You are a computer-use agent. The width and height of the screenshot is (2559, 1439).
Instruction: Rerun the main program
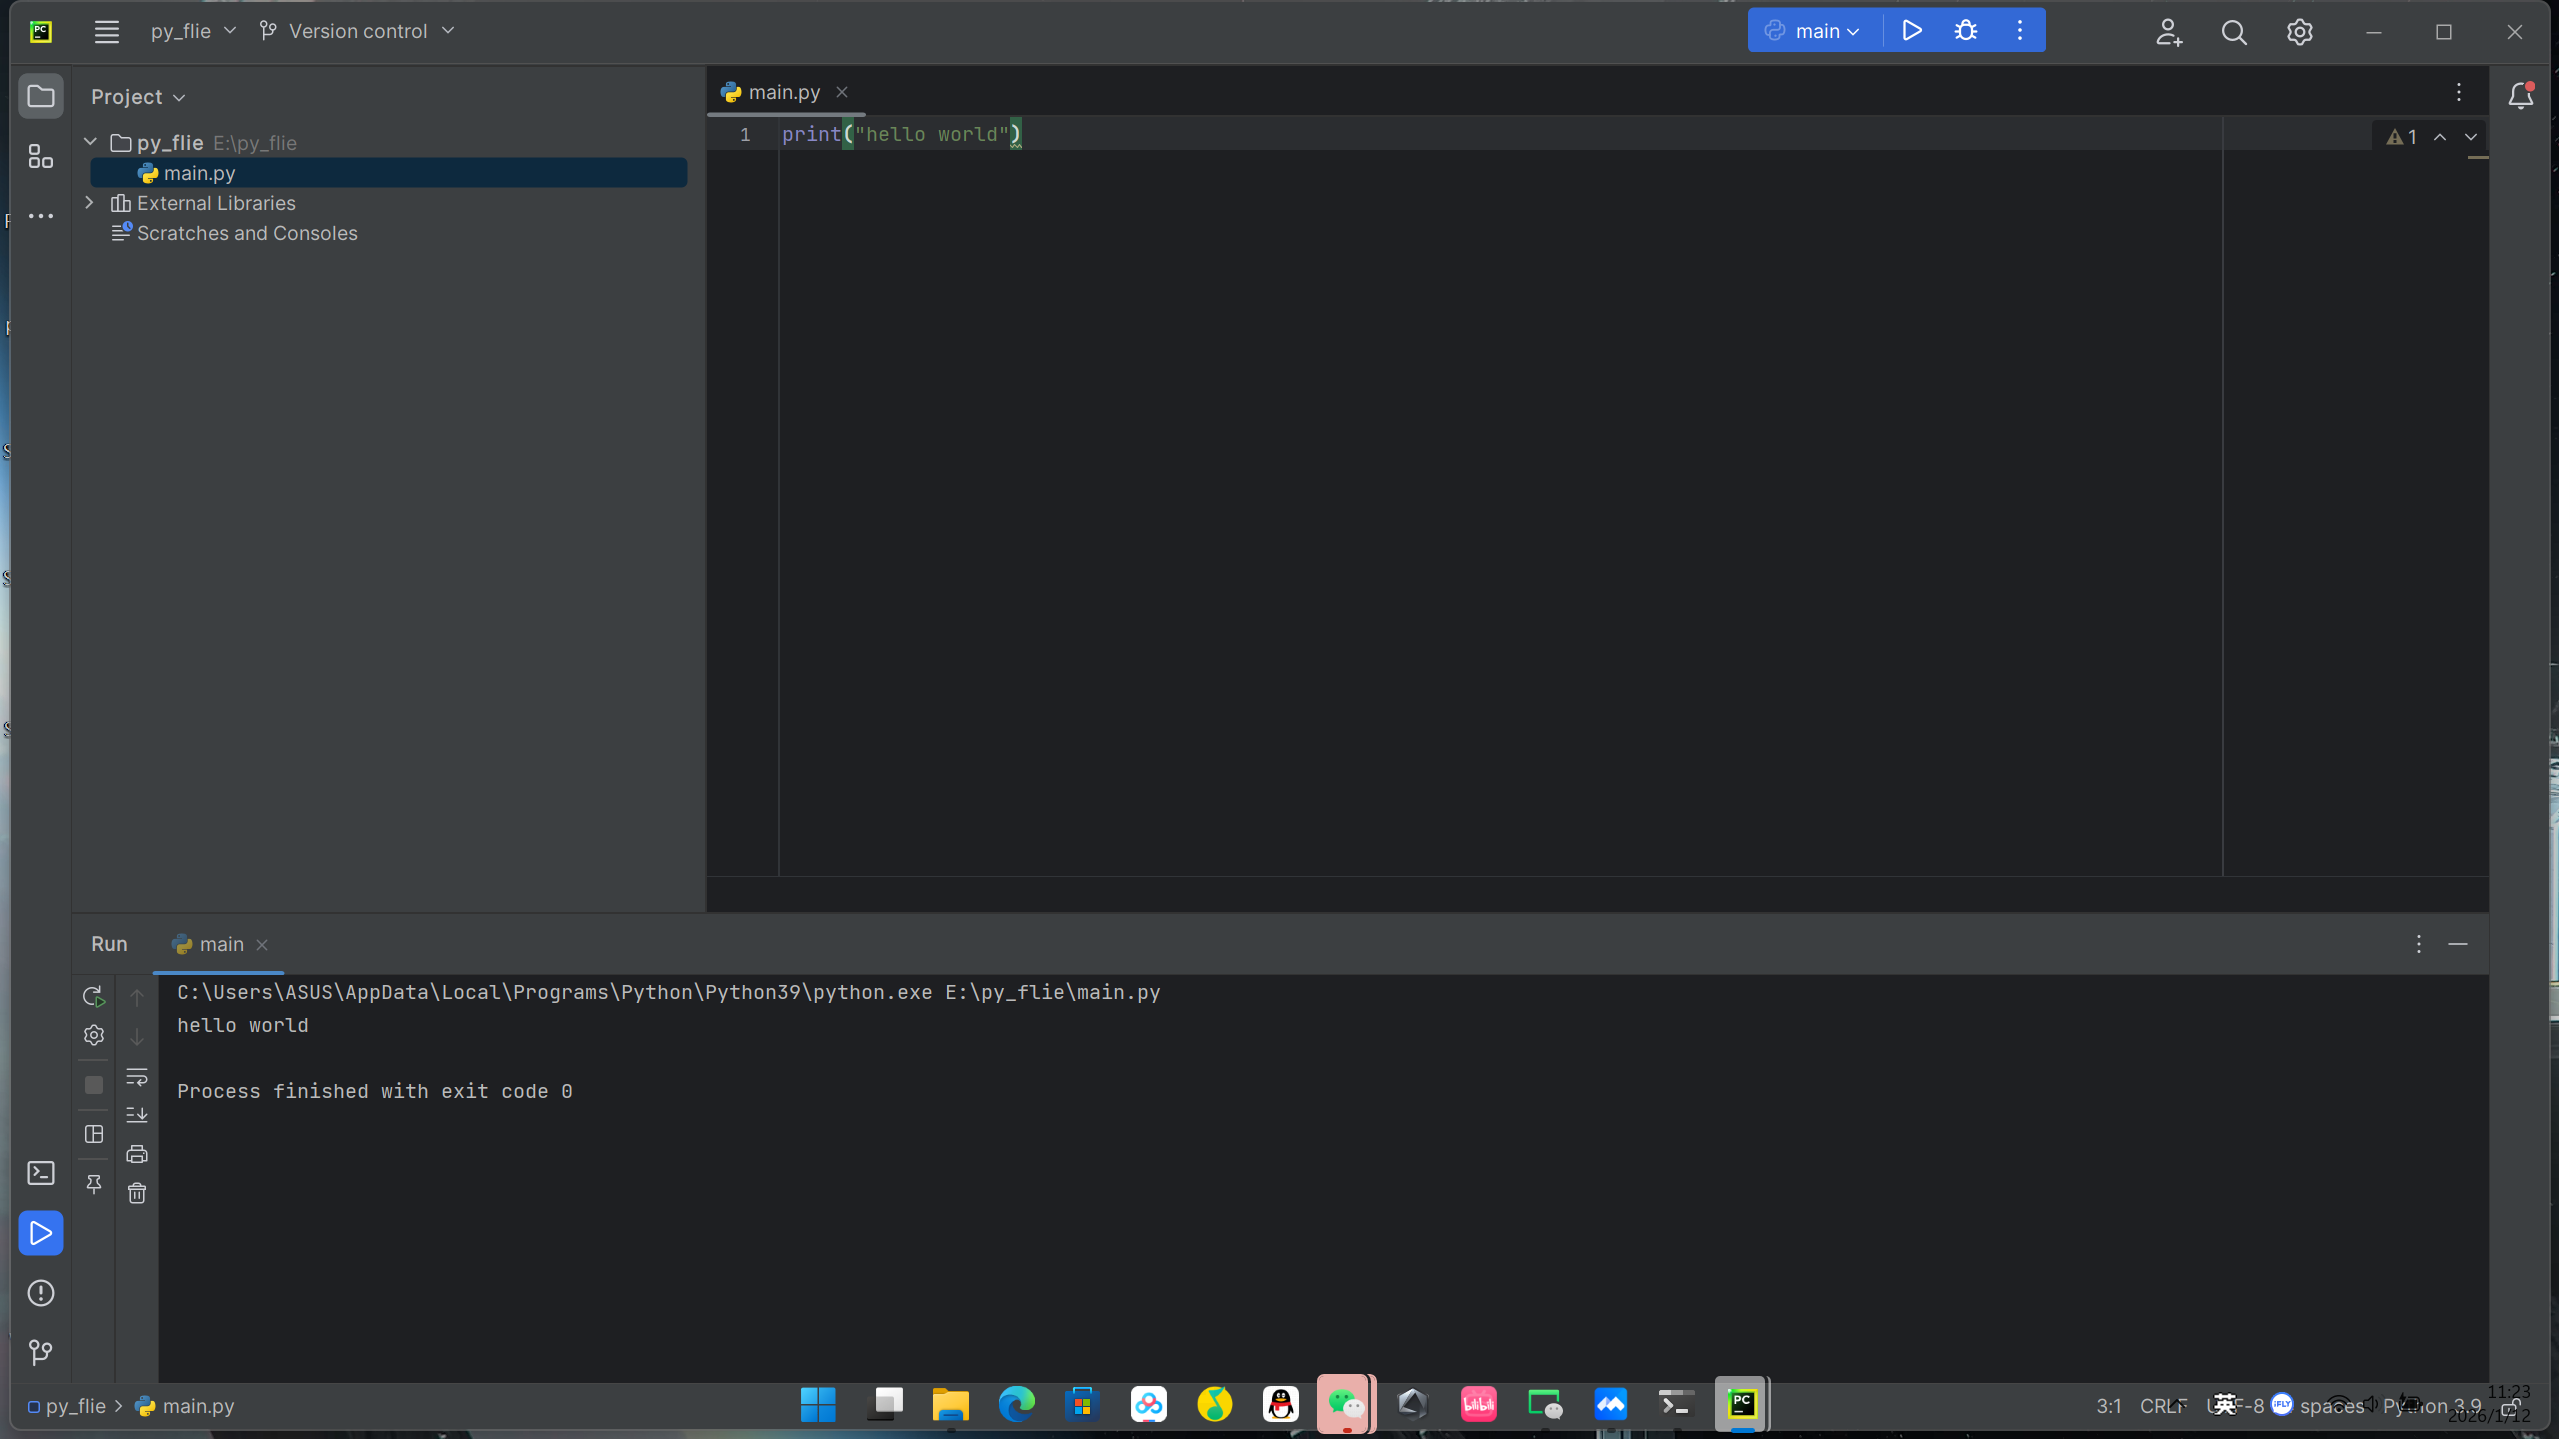pos(93,996)
